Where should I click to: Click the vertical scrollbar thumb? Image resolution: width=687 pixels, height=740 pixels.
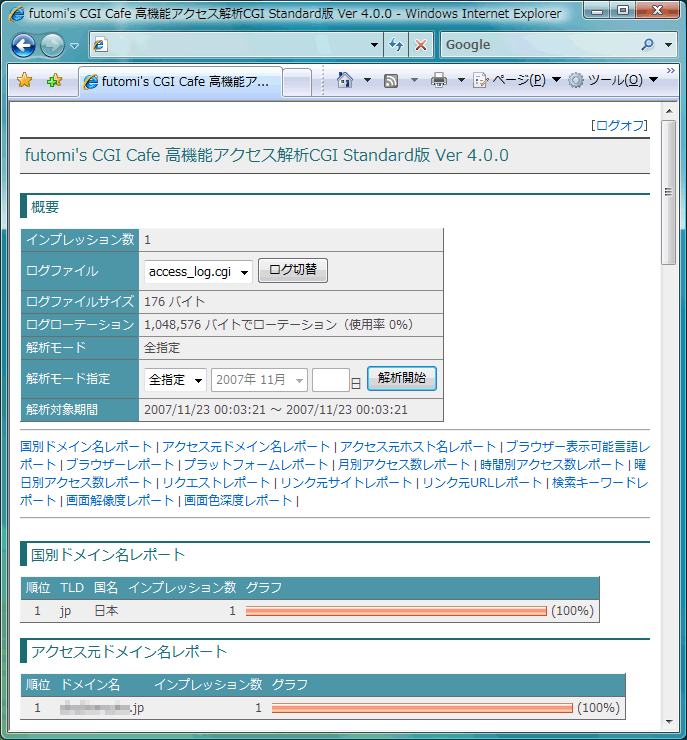669,193
